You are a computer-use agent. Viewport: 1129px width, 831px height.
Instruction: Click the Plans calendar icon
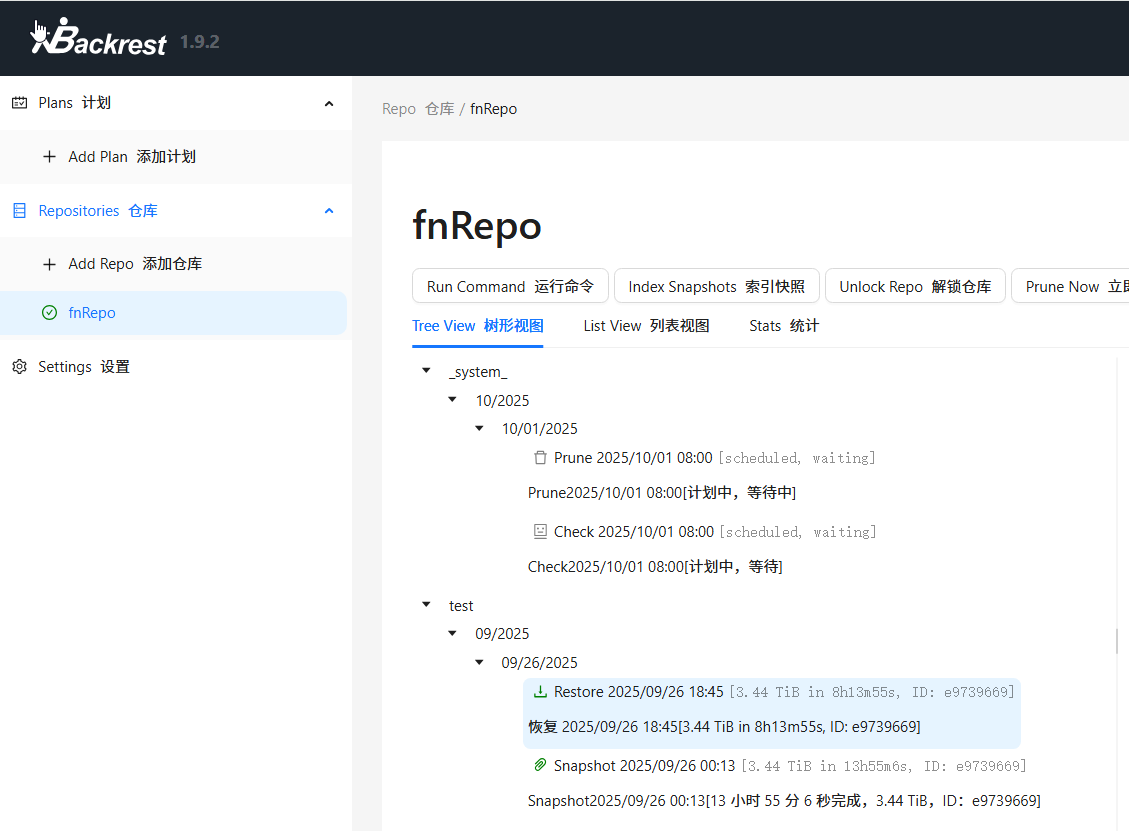19,103
